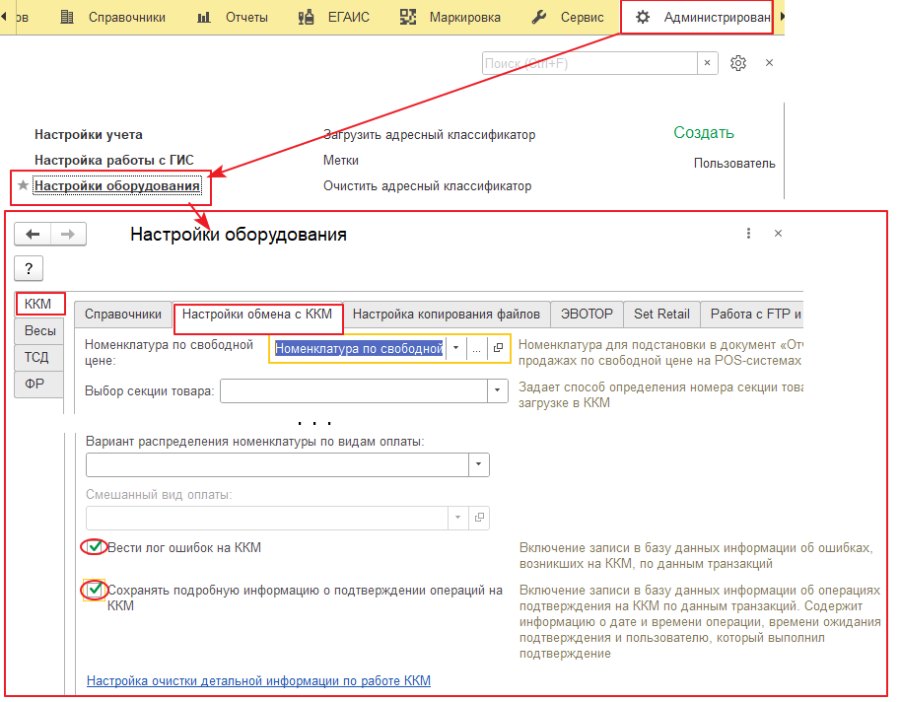Expand the Выбор секции товара dropdown
The width and height of the screenshot is (900, 702).
pyautogui.click(x=498, y=391)
